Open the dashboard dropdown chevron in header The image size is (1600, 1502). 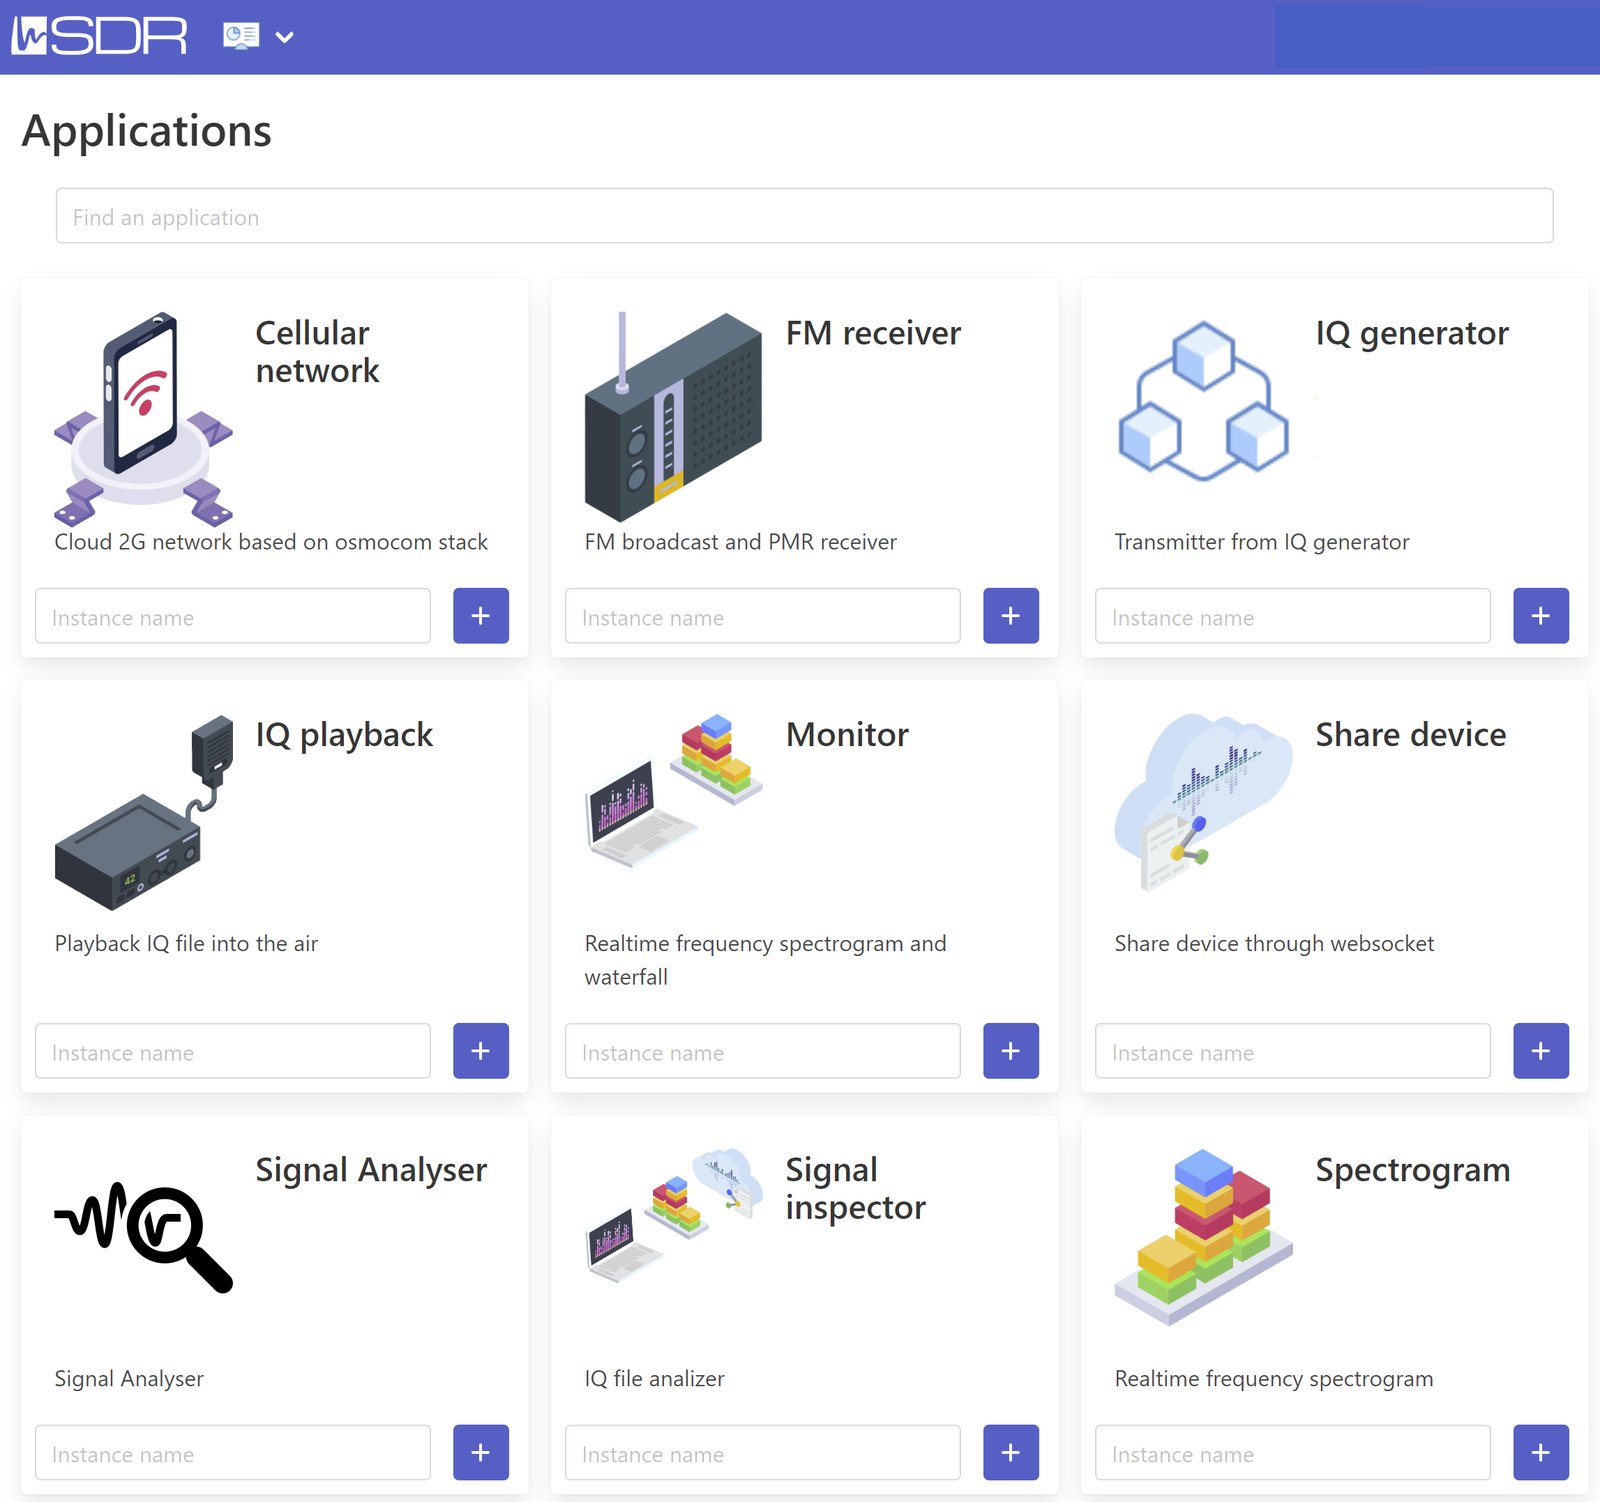285,37
